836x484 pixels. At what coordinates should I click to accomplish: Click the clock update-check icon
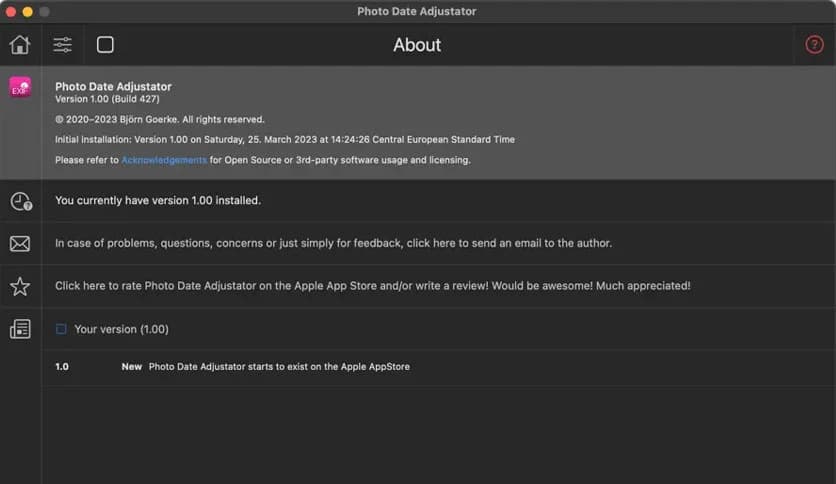click(20, 201)
